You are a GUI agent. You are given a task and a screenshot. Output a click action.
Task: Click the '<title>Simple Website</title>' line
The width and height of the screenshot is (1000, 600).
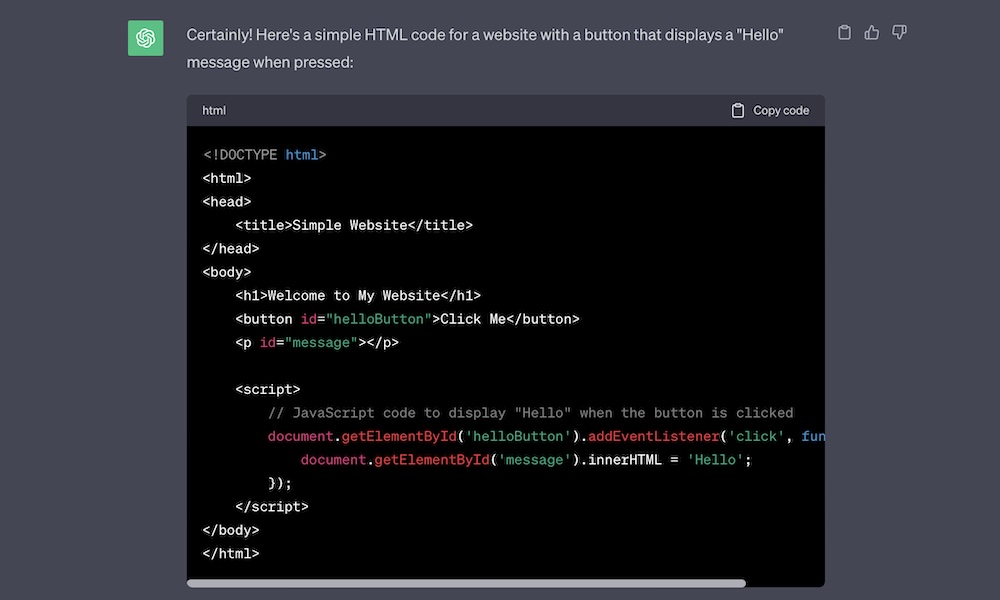(x=354, y=225)
